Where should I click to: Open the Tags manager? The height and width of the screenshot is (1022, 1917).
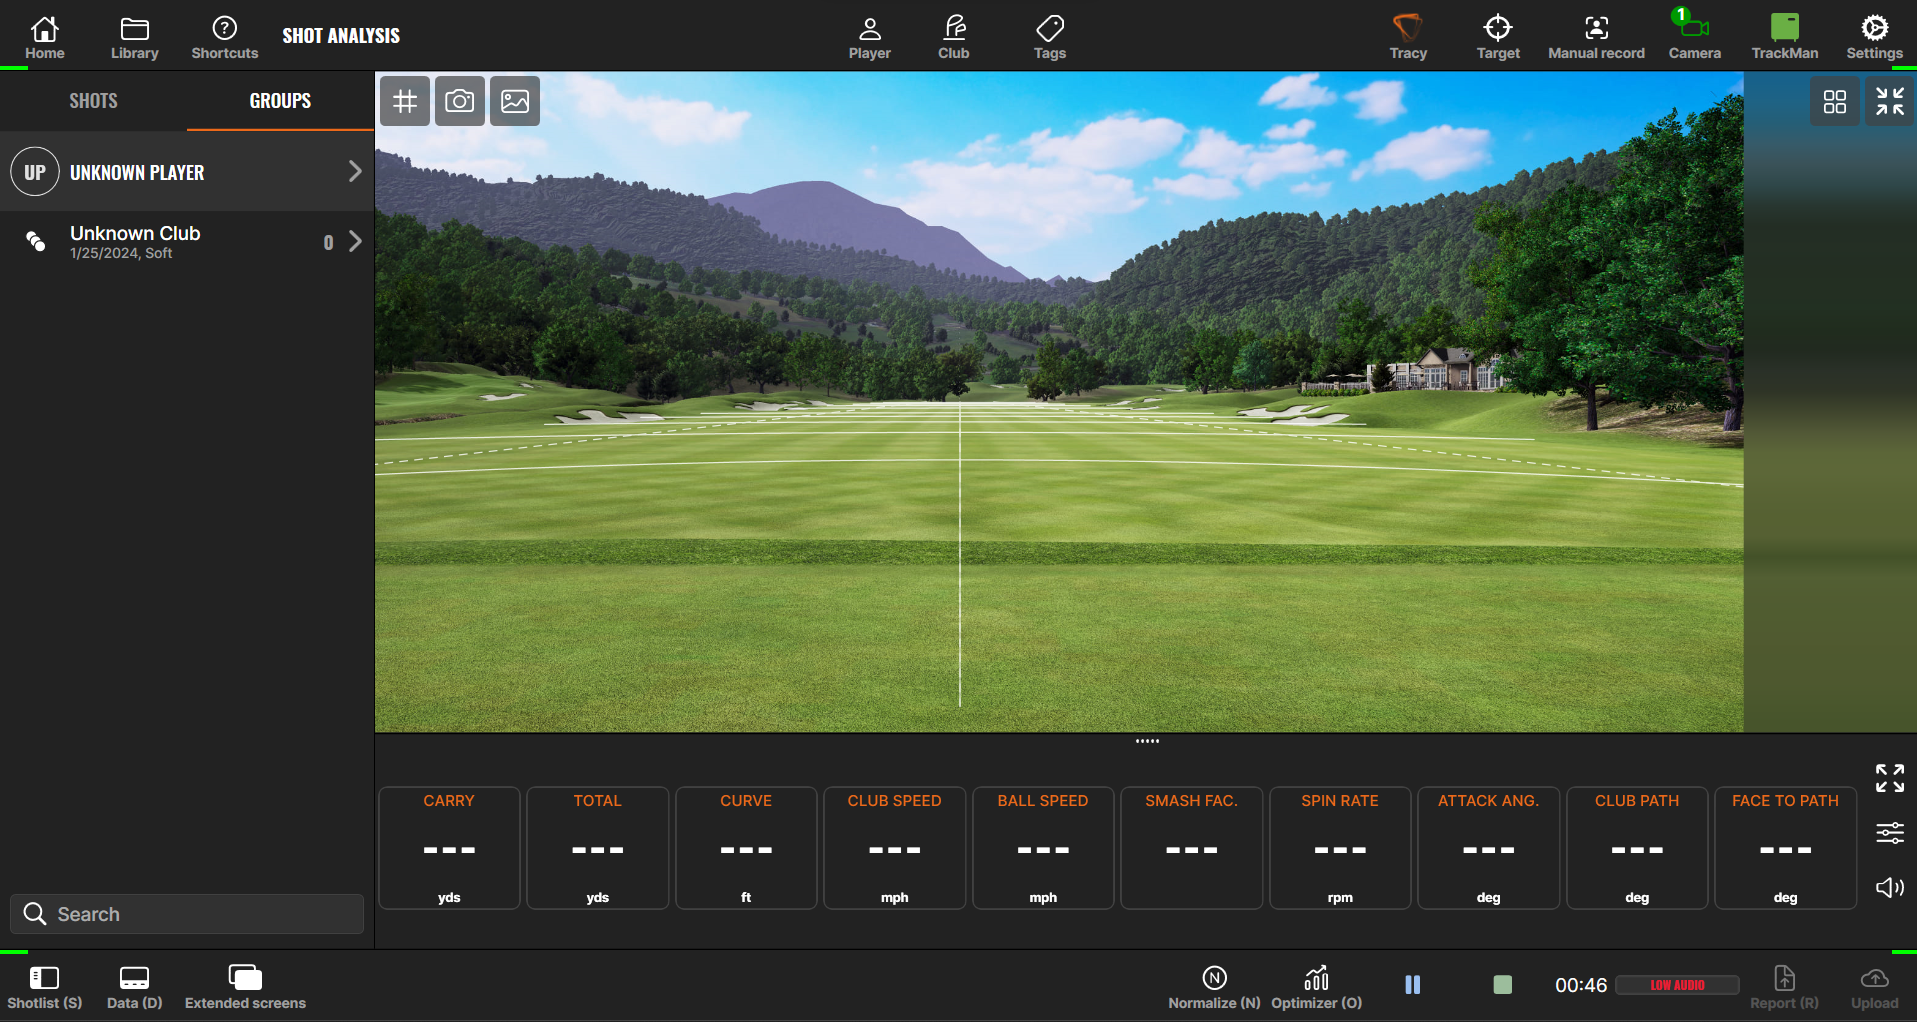(x=1049, y=35)
